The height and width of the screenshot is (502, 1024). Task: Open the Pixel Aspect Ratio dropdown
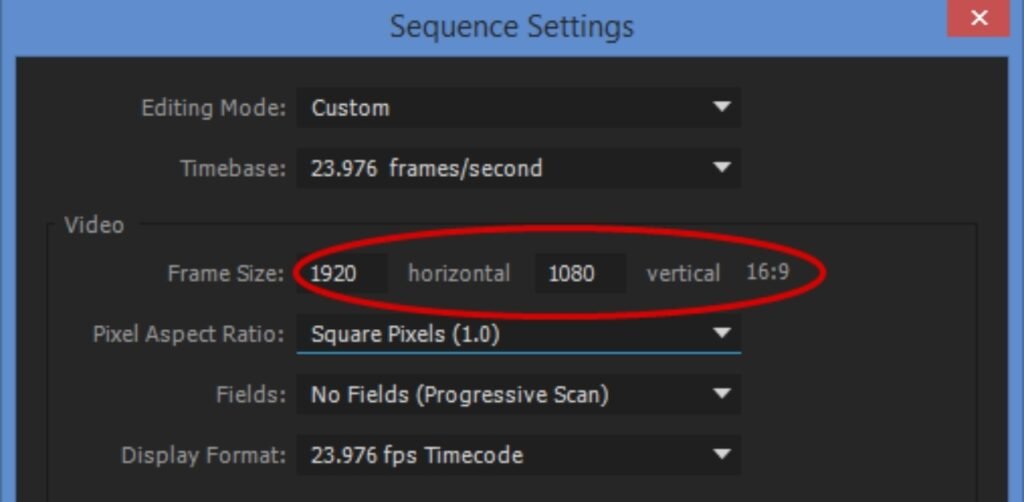500,334
